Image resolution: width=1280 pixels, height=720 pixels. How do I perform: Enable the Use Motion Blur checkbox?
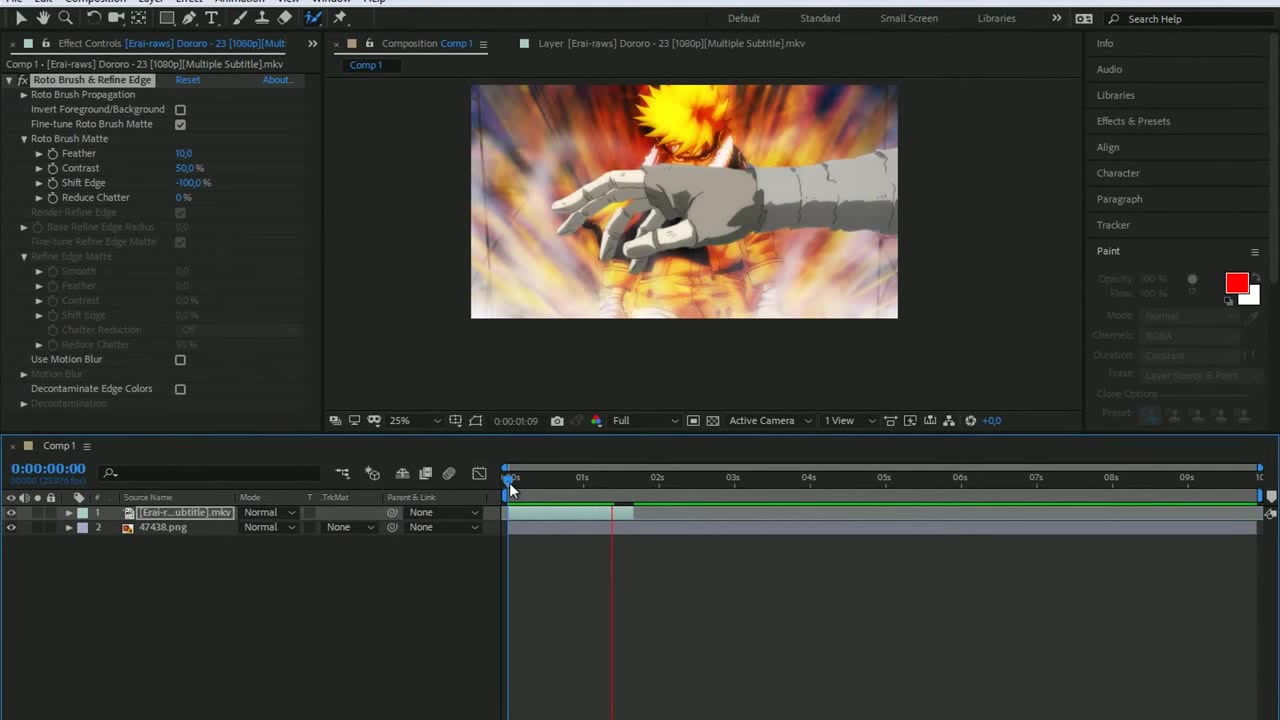pos(180,360)
